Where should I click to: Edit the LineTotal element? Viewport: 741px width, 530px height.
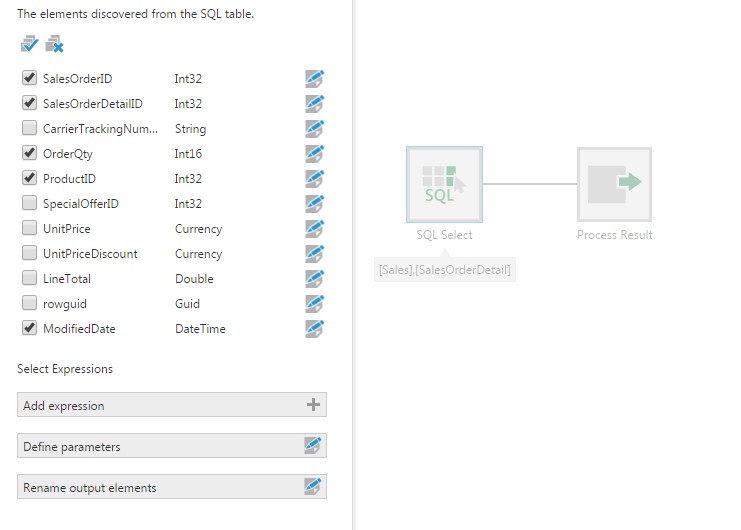(315, 279)
